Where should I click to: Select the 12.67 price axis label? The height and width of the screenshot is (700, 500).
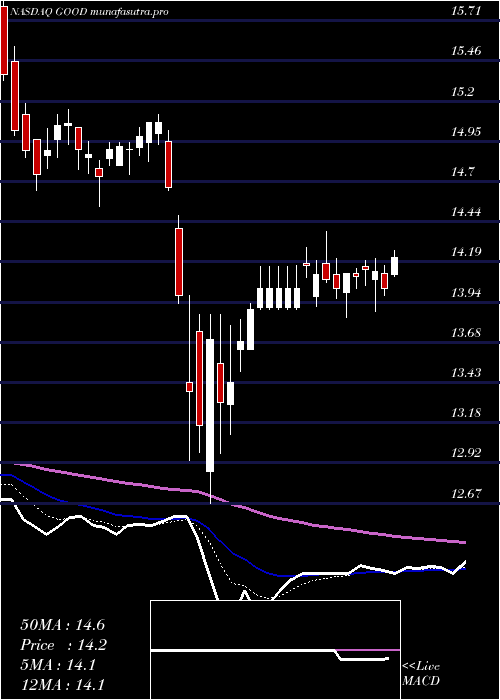(x=466, y=493)
